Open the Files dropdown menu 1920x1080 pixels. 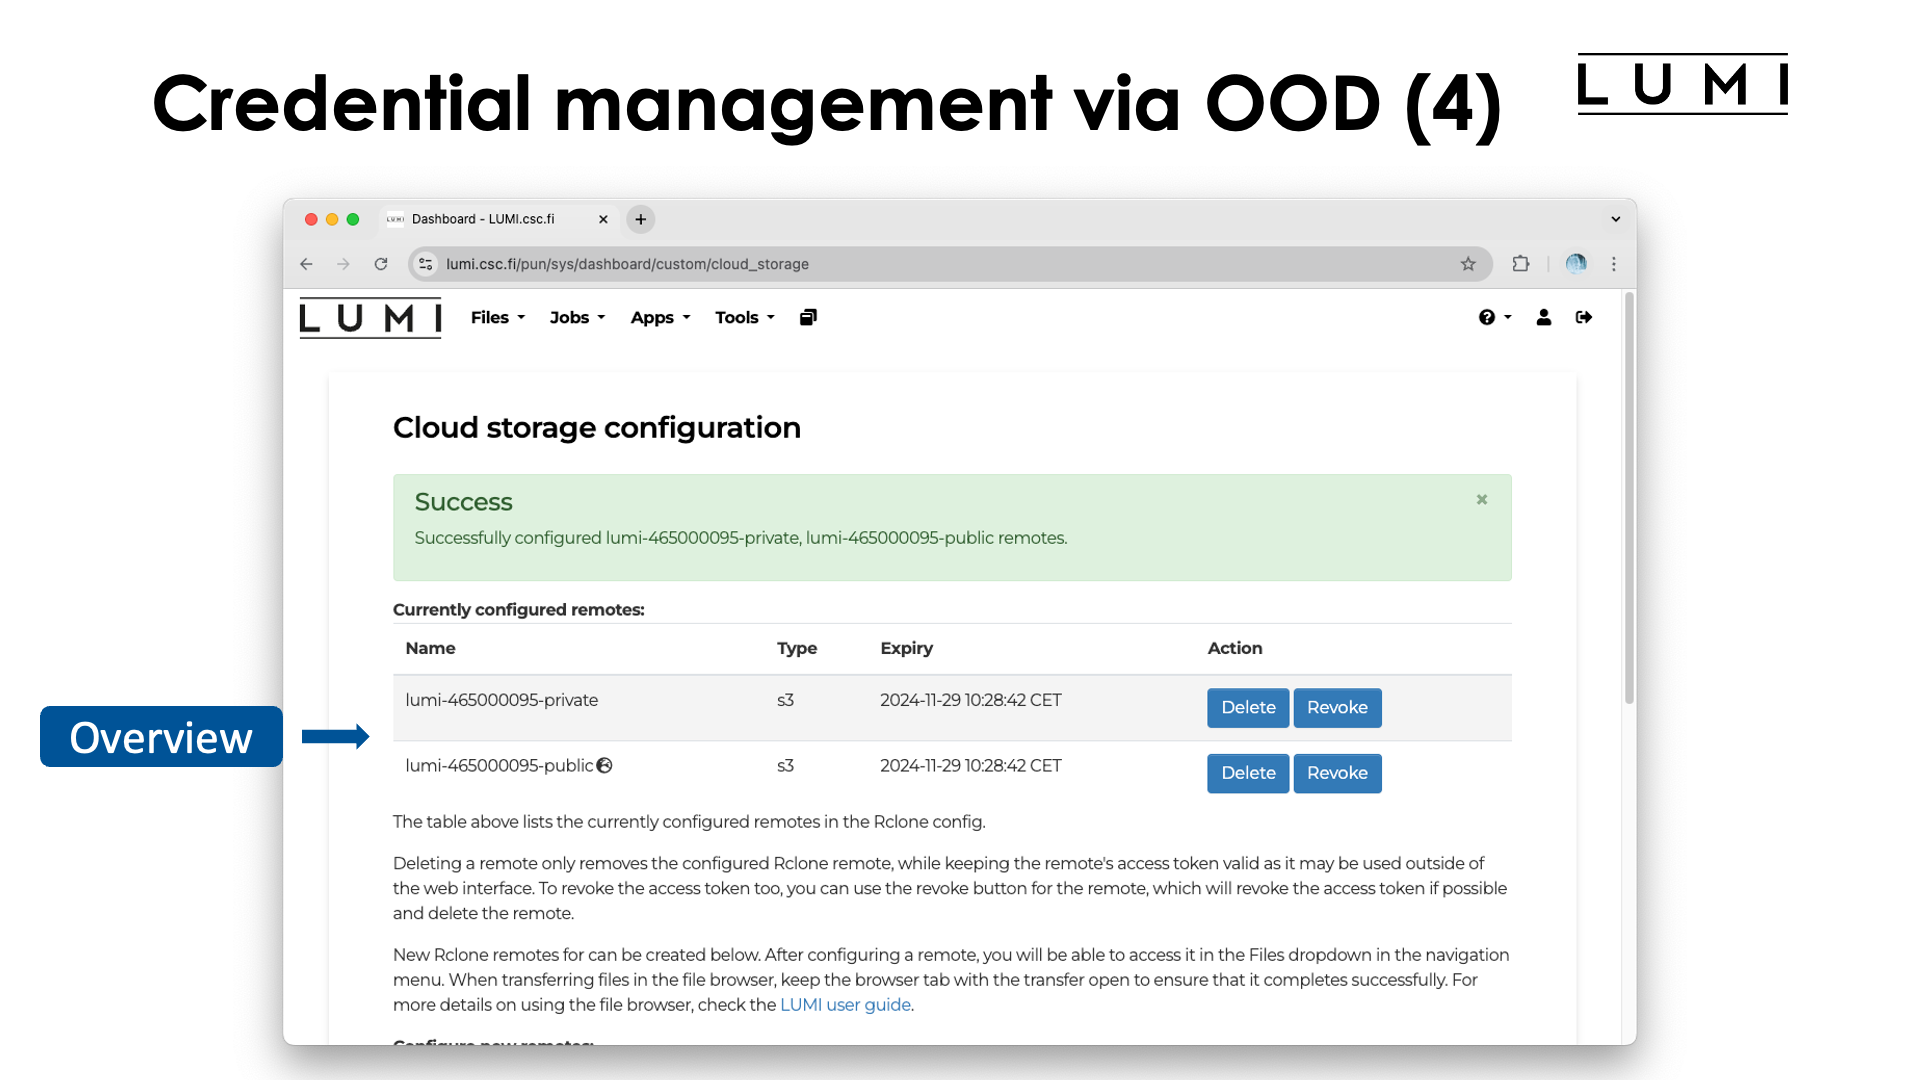click(x=498, y=317)
